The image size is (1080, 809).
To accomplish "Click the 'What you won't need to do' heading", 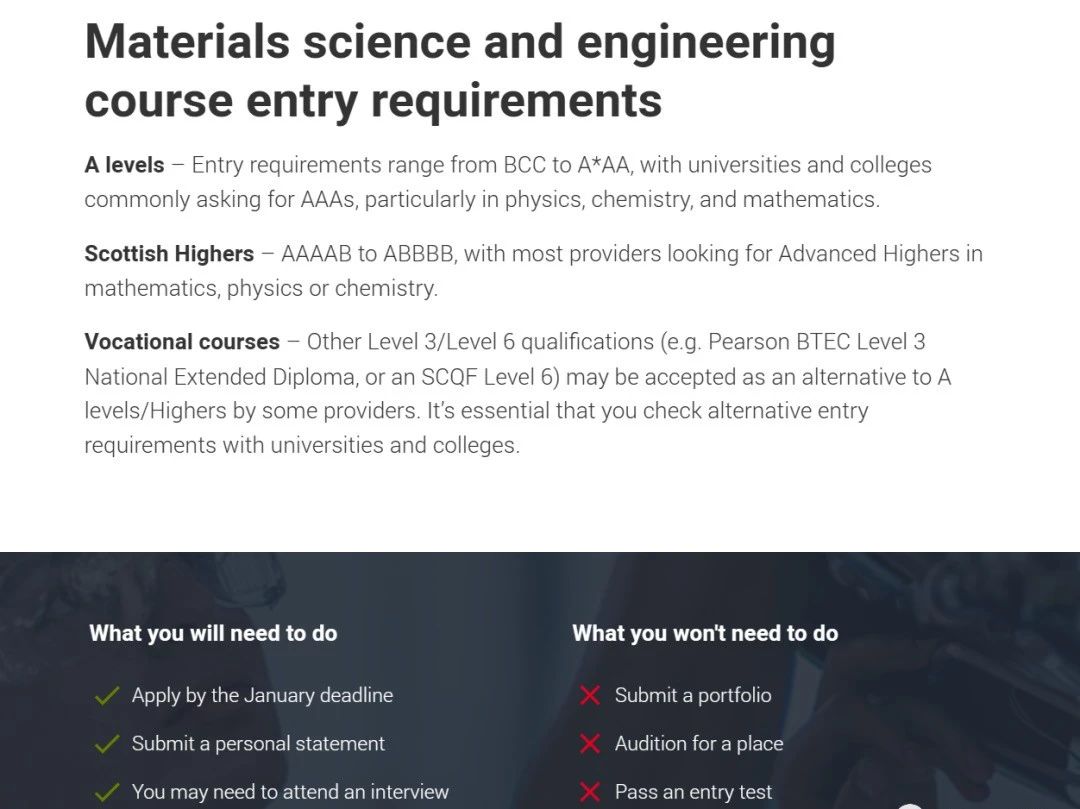I will pos(705,633).
